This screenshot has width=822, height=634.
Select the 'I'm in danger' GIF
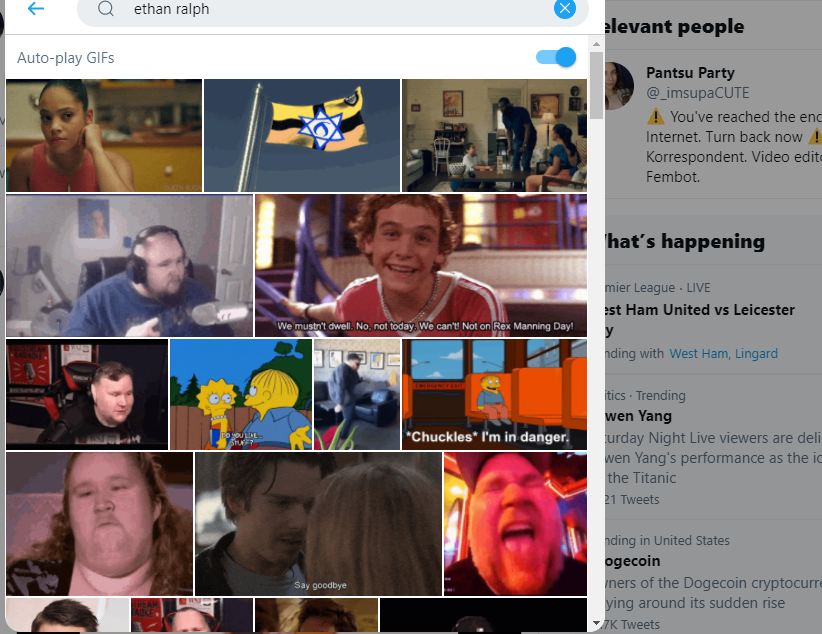coord(494,394)
